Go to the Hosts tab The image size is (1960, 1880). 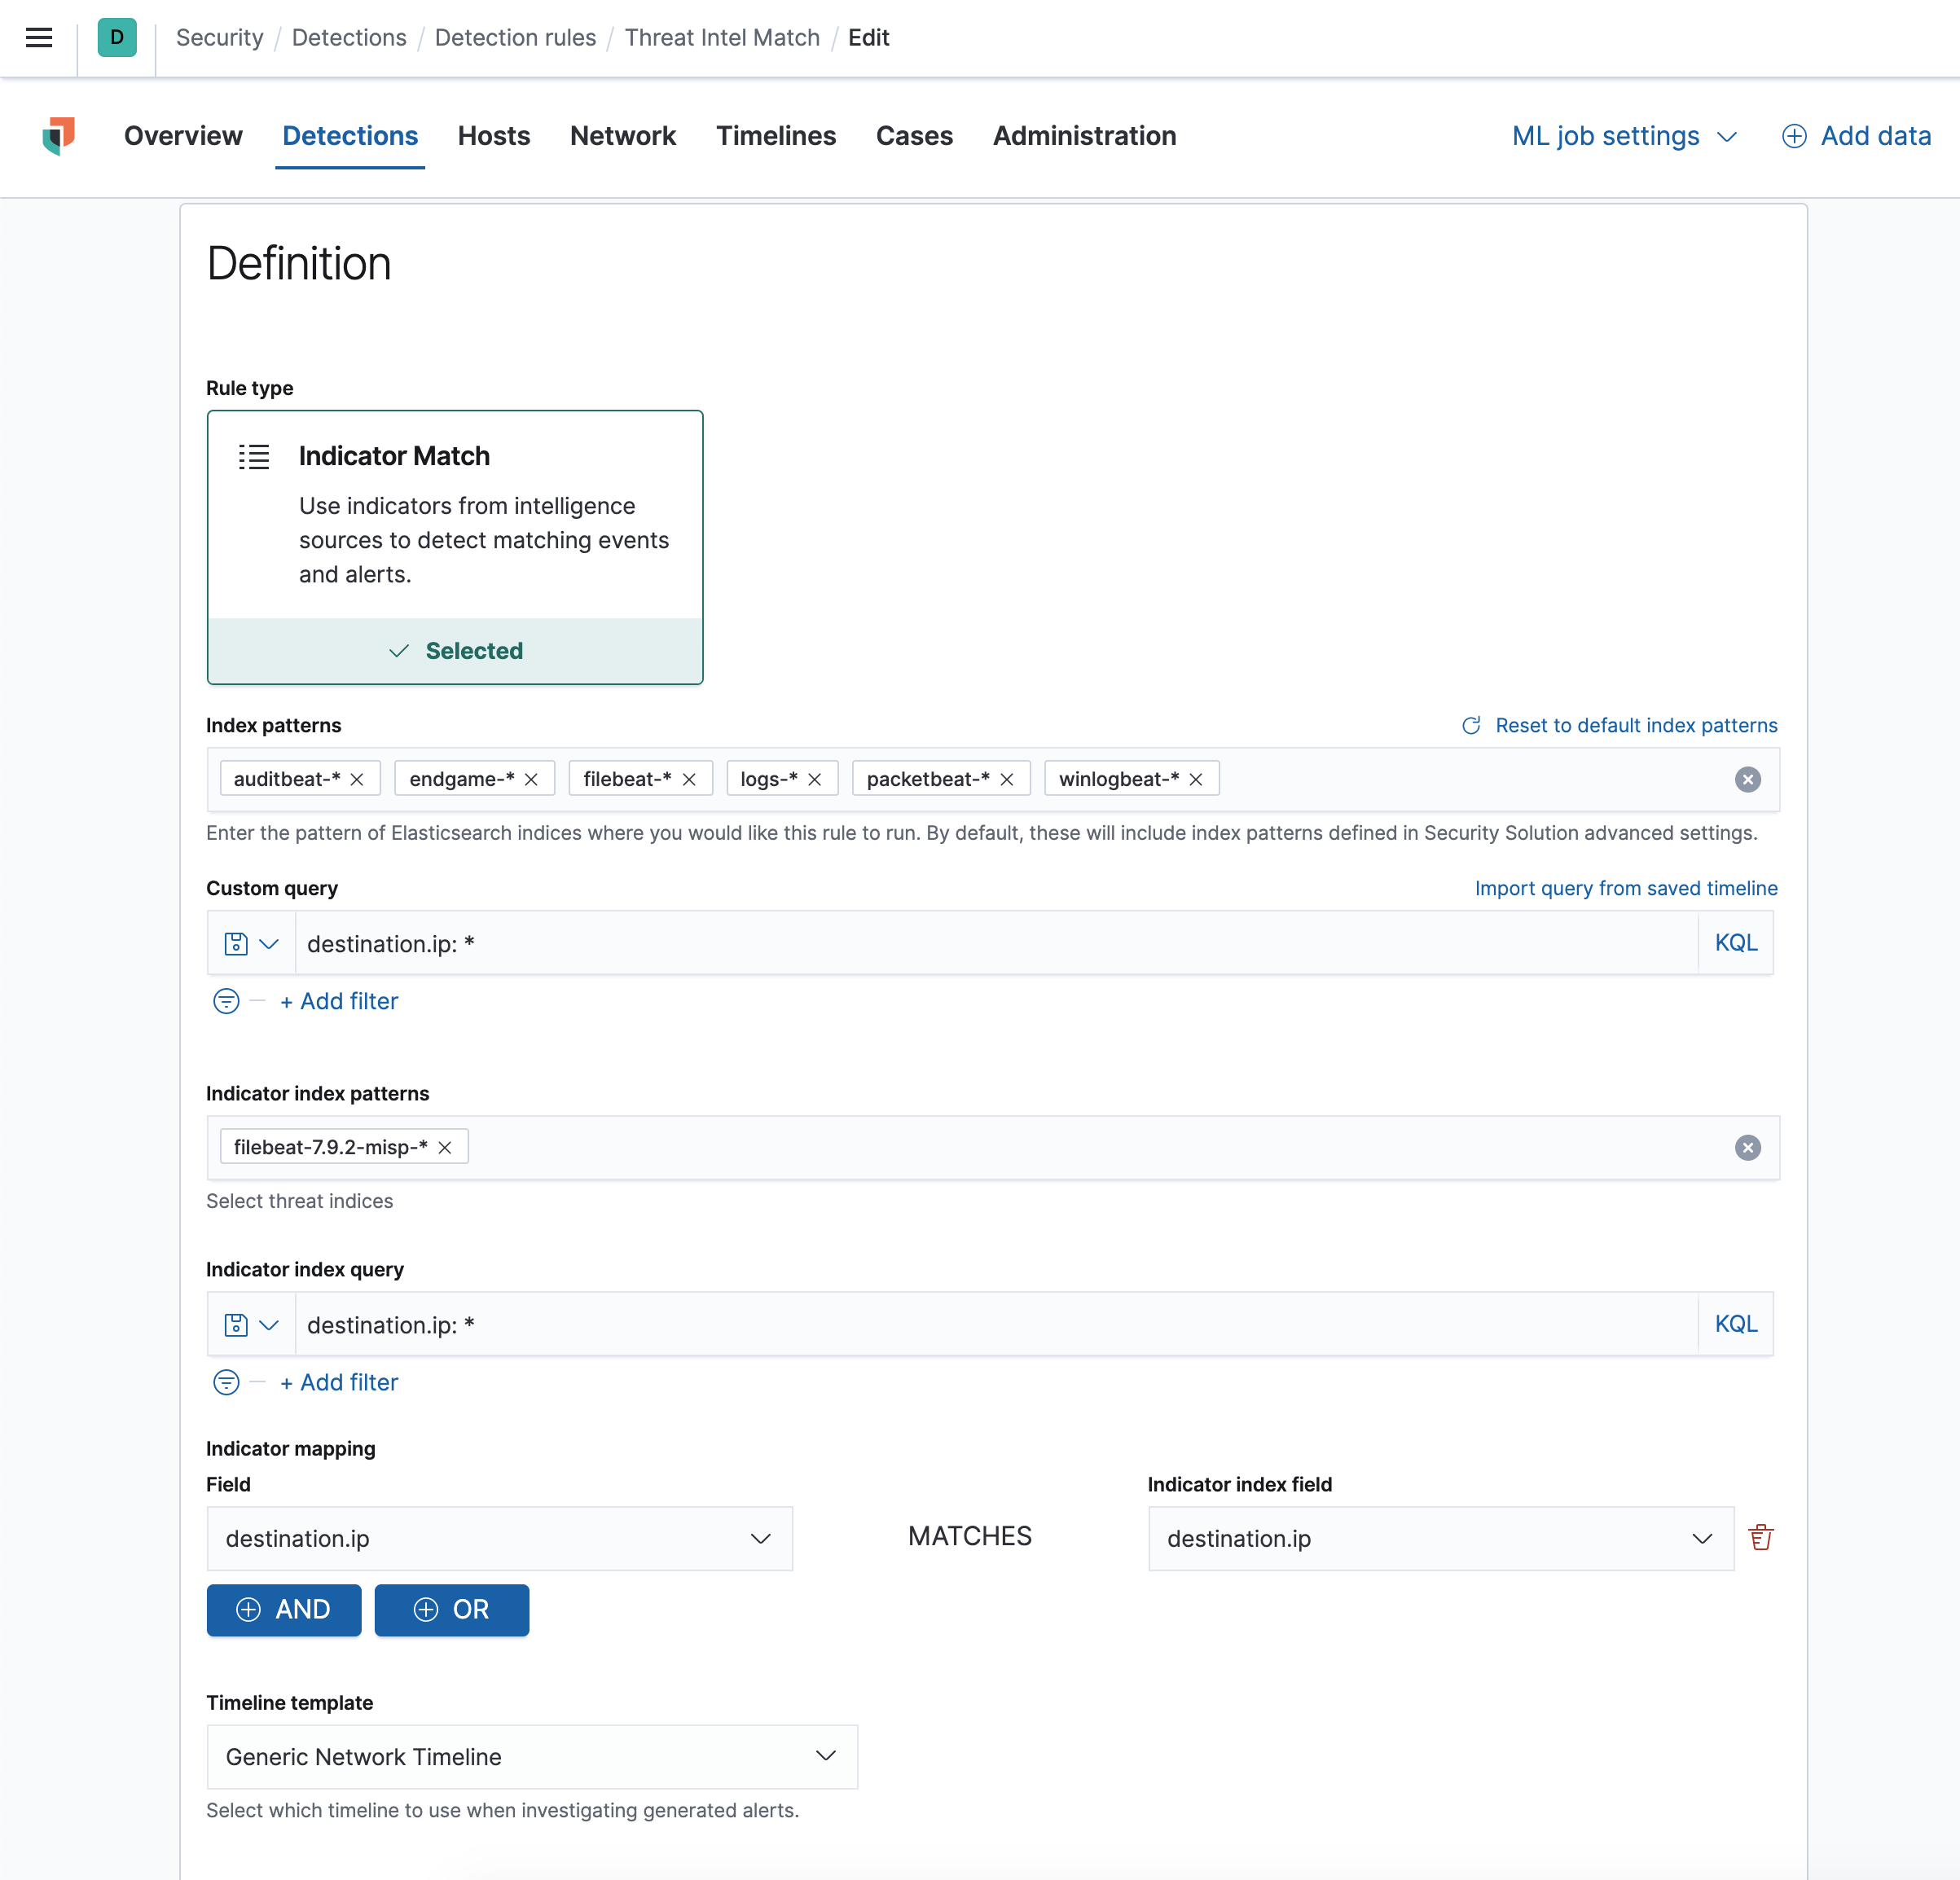[x=494, y=136]
